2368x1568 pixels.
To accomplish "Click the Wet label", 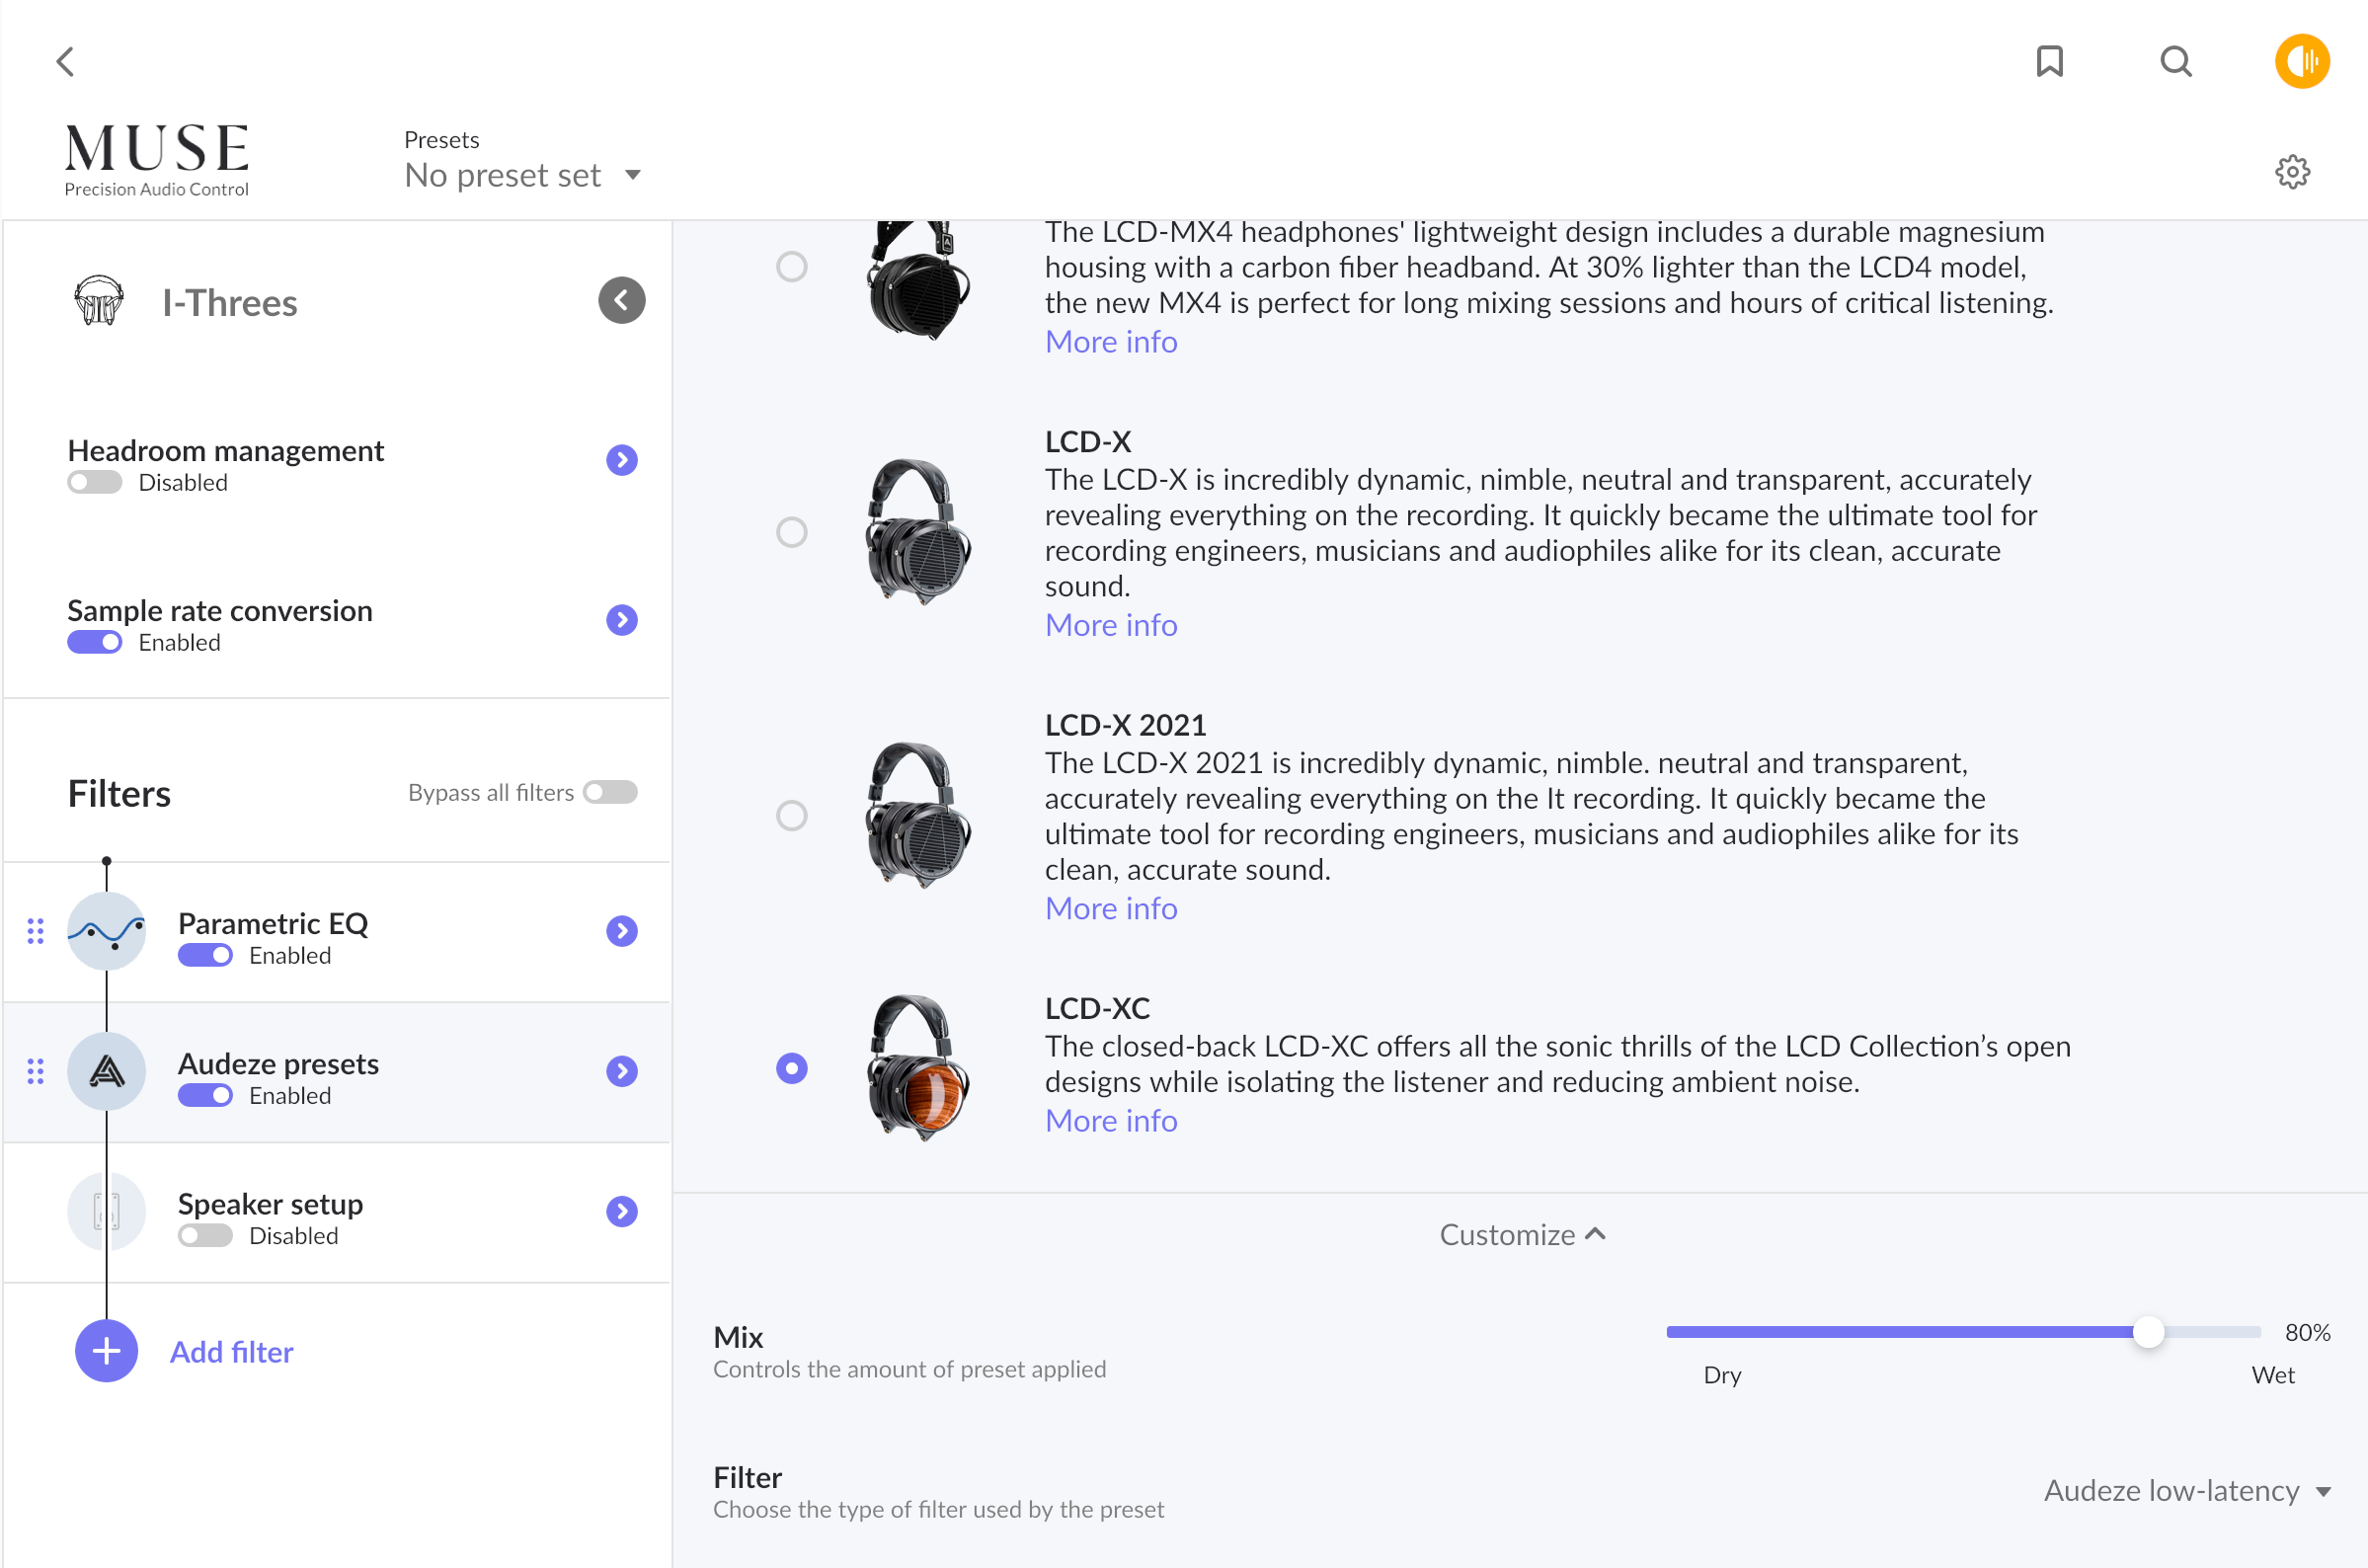I will tap(2272, 1375).
